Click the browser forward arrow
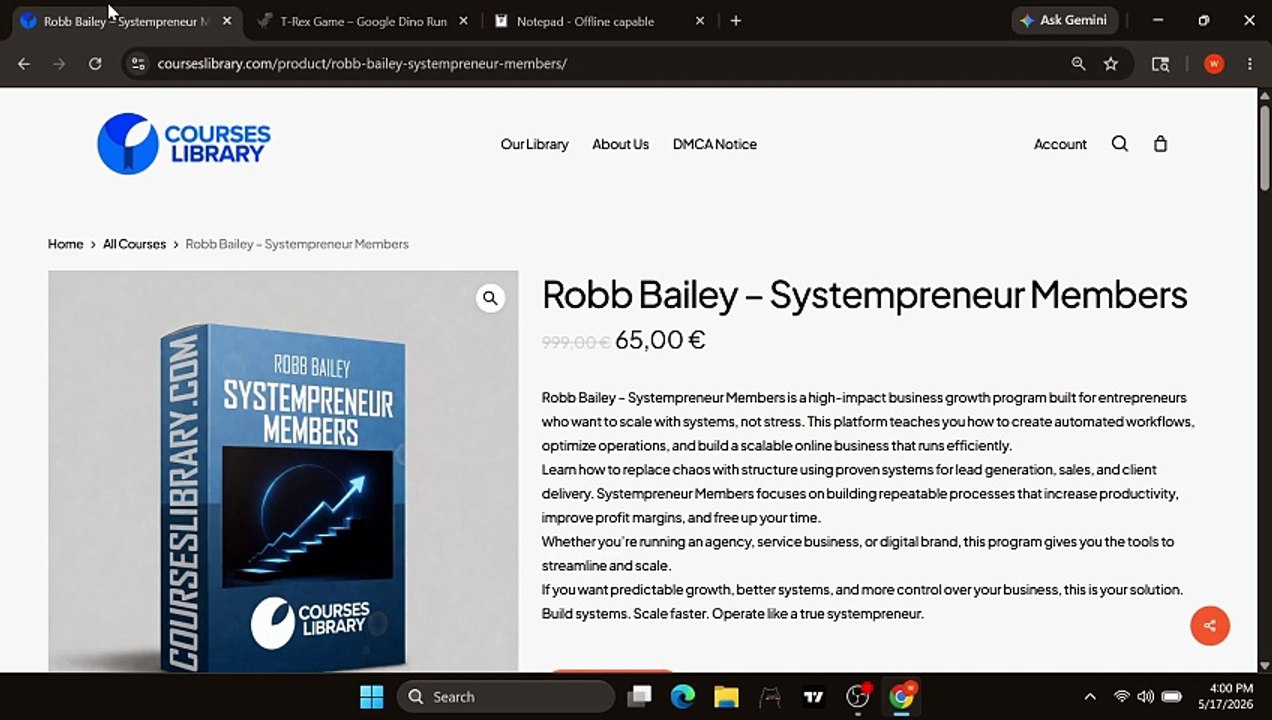Screen dimensions: 1272x720 coord(59,63)
